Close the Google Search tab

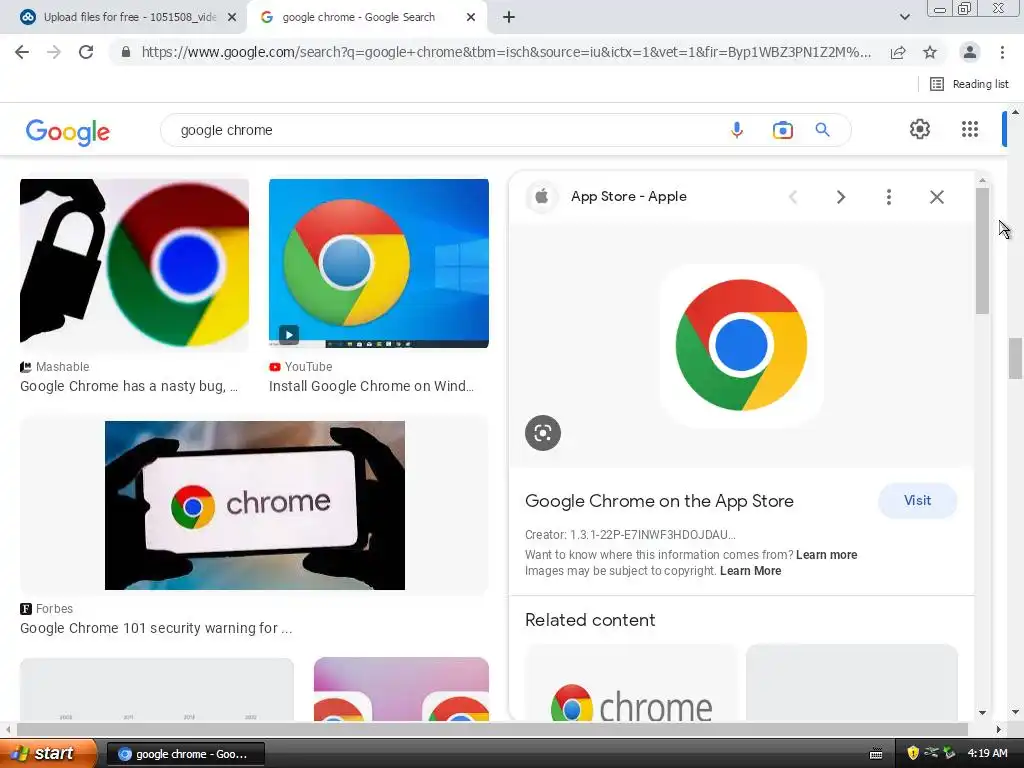[x=471, y=18]
